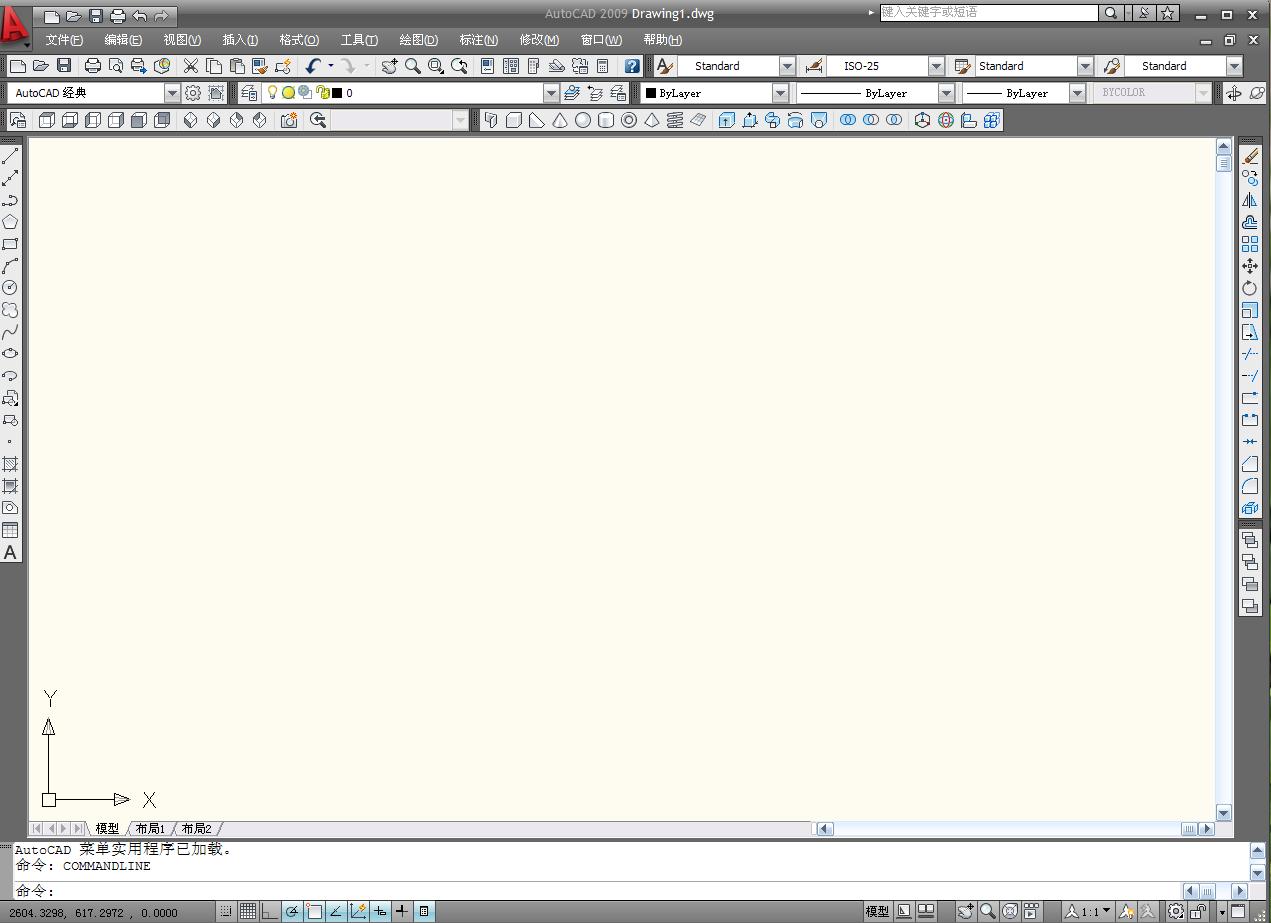
Task: Select the Circle draw tool
Action: click(x=10, y=288)
